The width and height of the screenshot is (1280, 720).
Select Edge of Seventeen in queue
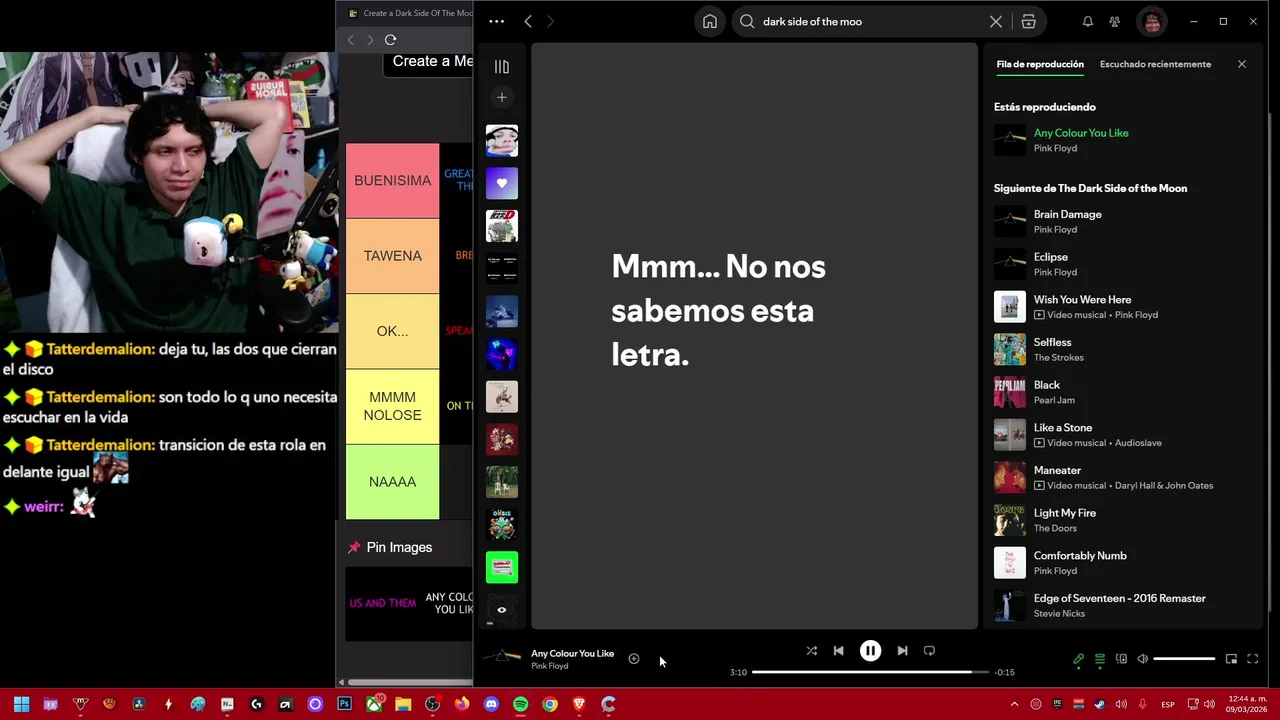(x=1120, y=605)
